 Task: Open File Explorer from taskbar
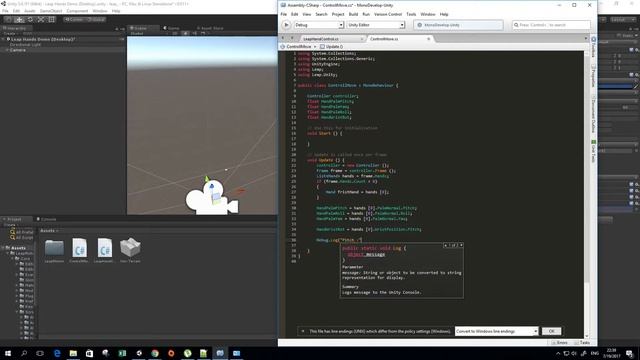pos(73,353)
